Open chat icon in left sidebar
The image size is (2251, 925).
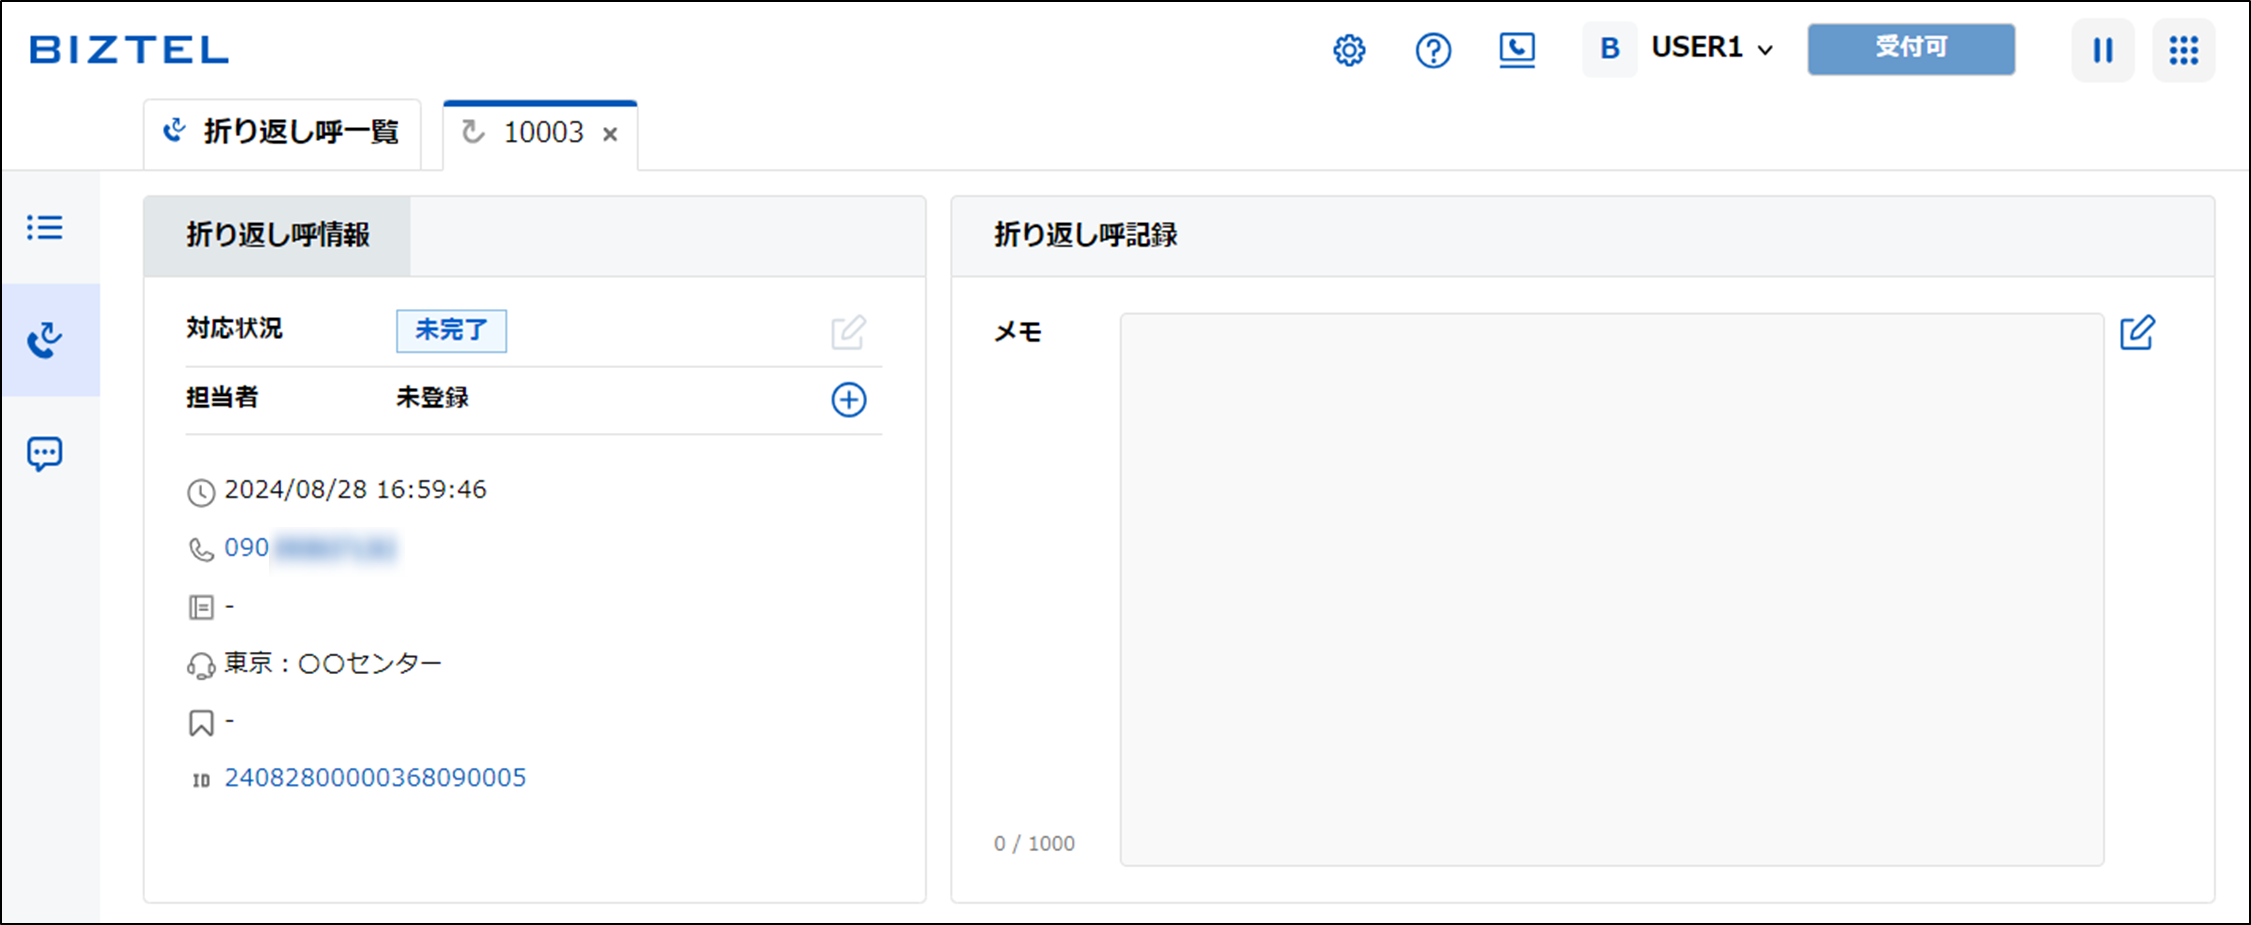45,454
